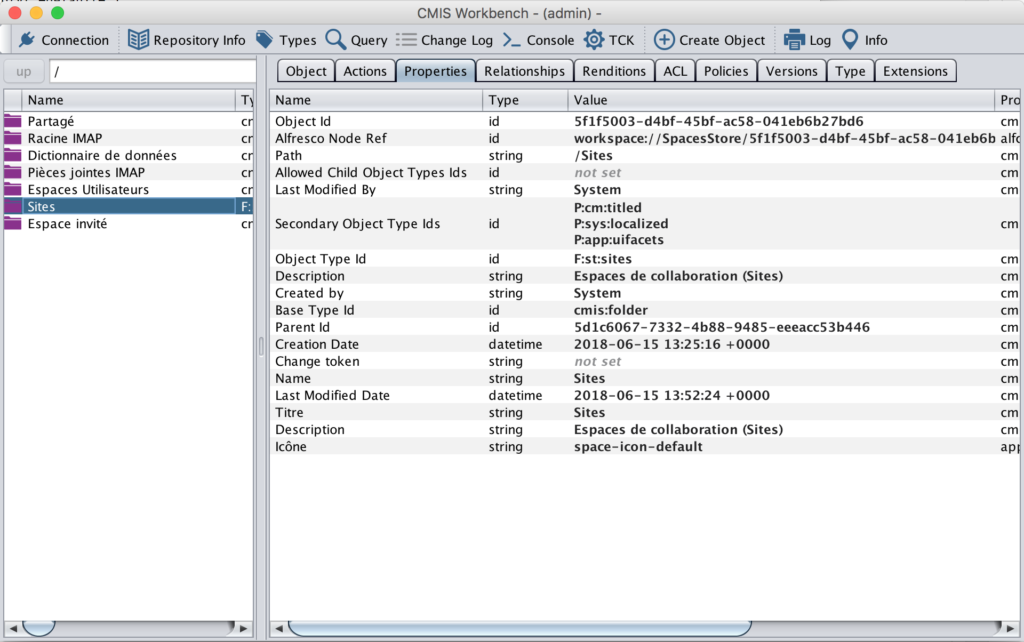Screen dimensions: 1024x642
Task: Open the Console prompt icon
Action: pos(511,40)
